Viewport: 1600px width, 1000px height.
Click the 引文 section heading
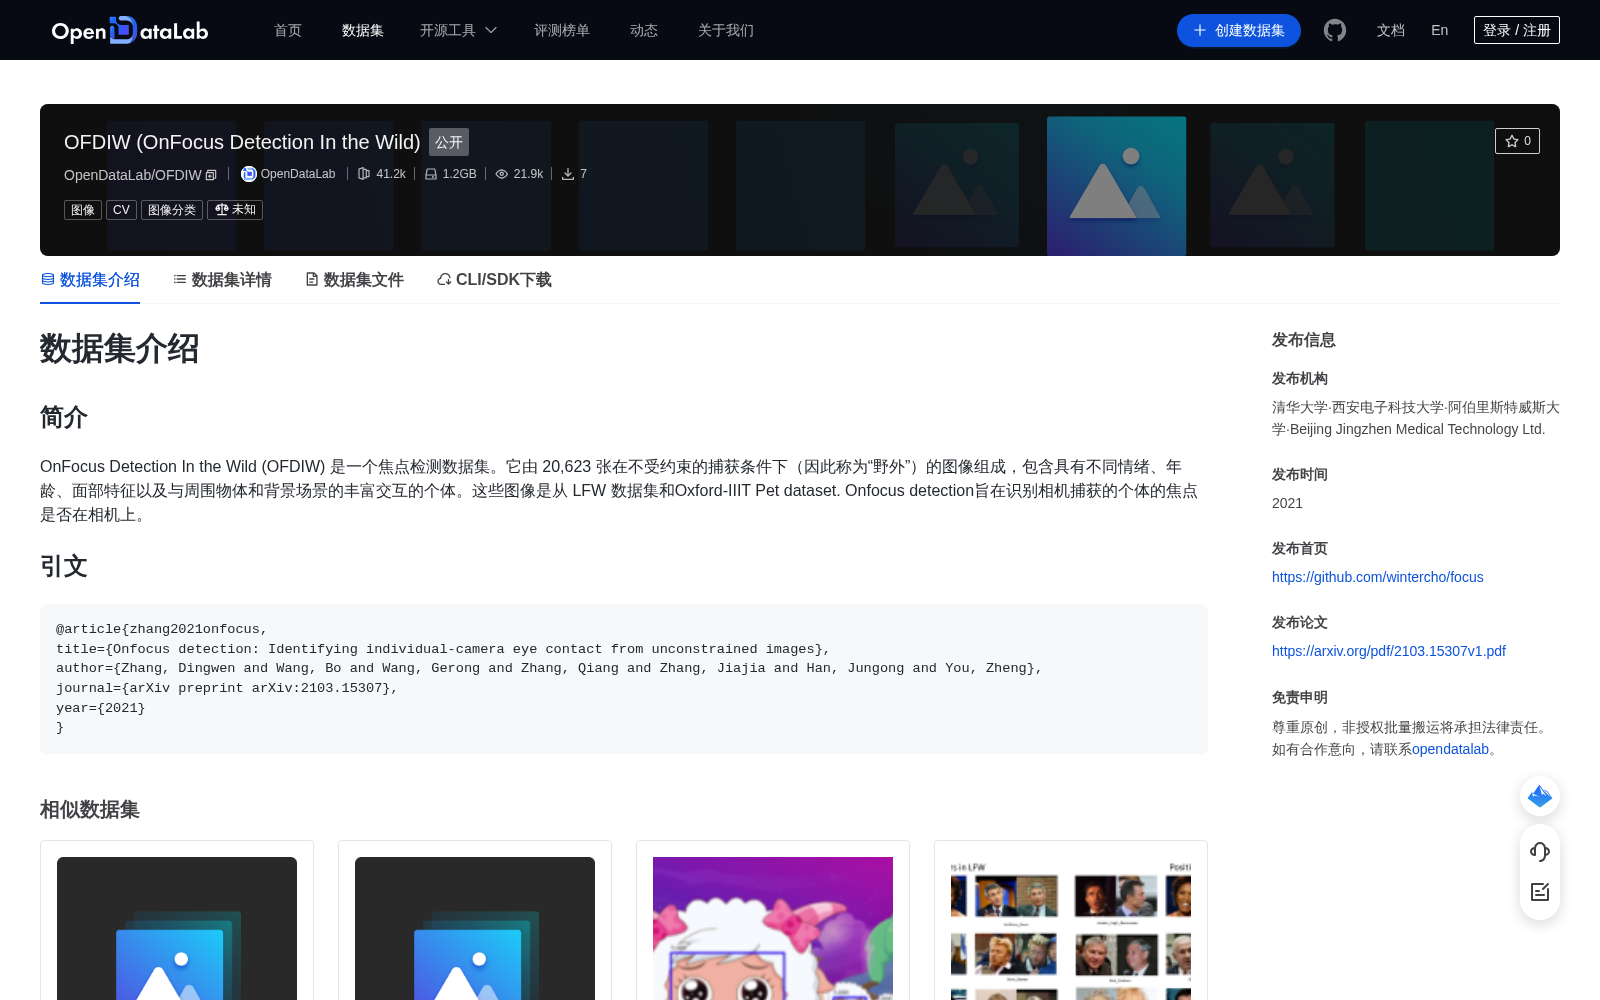click(64, 566)
